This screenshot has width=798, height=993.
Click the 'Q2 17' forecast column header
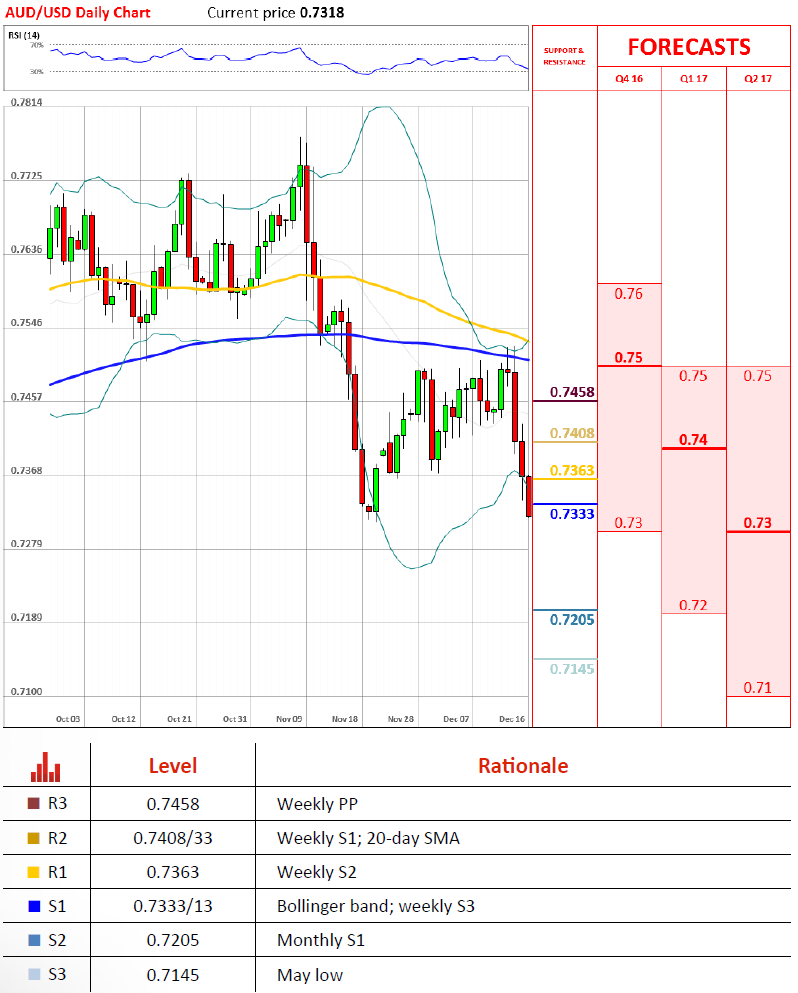758,79
